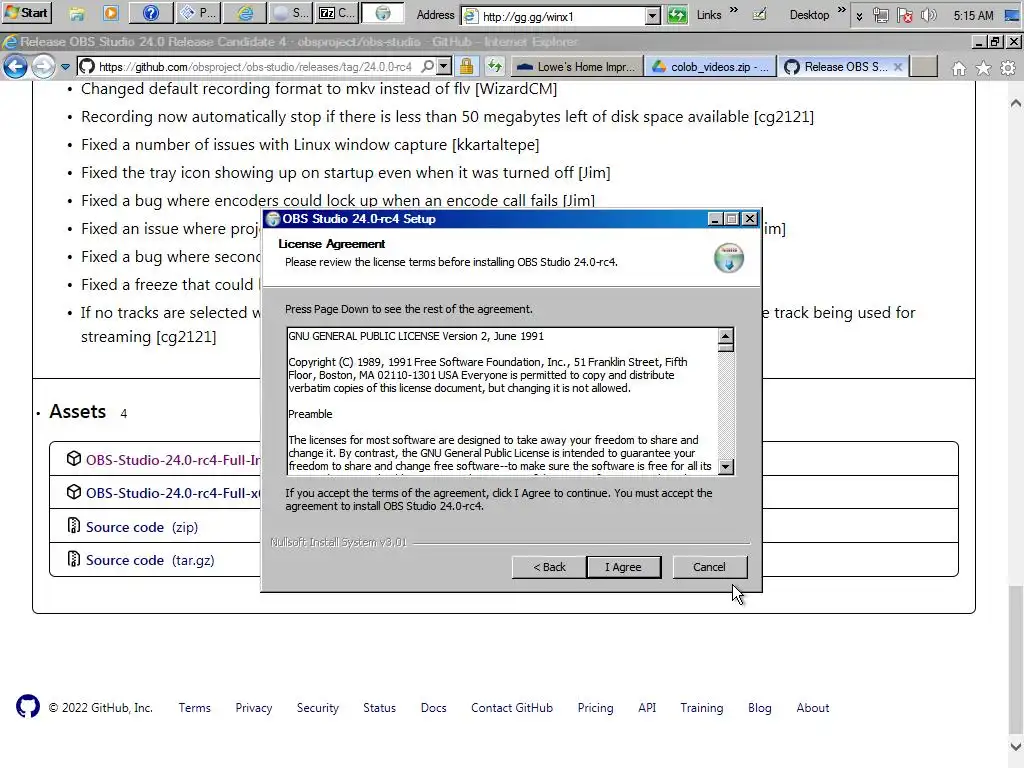The height and width of the screenshot is (768, 1024).
Task: Cancel the OBS Studio setup
Action: (x=709, y=568)
